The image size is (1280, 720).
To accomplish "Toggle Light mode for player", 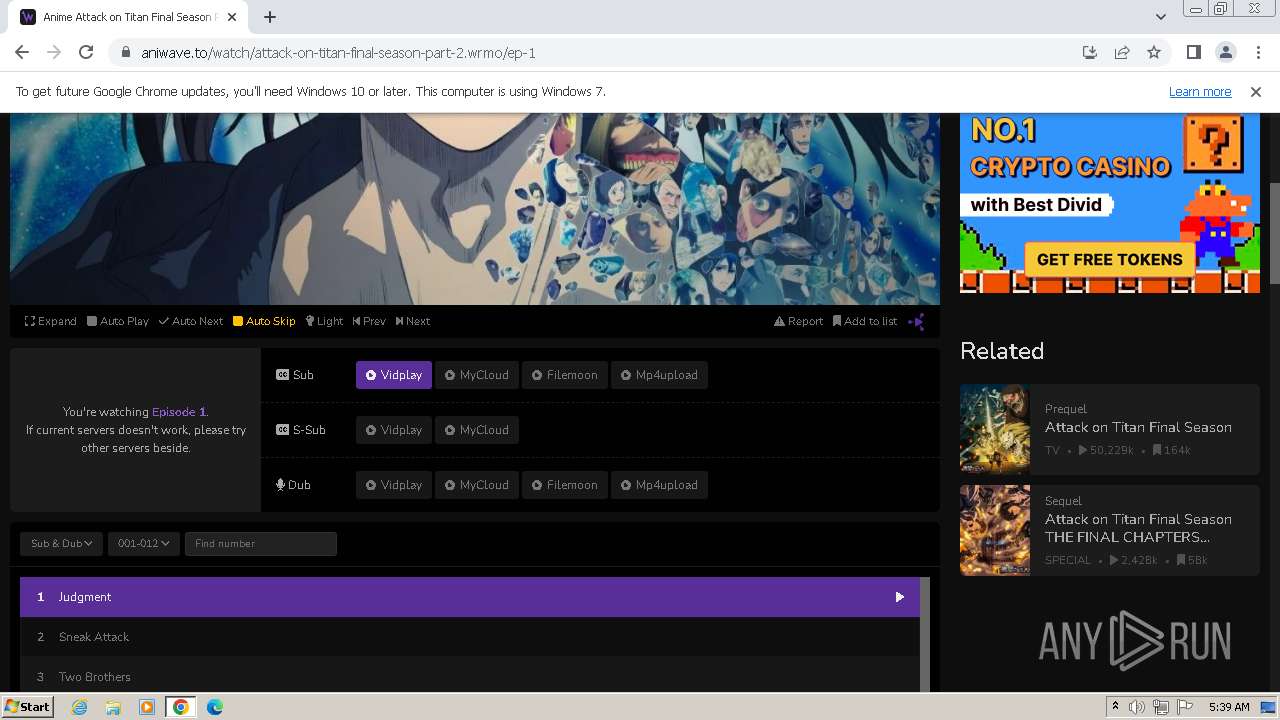I will (x=324, y=321).
